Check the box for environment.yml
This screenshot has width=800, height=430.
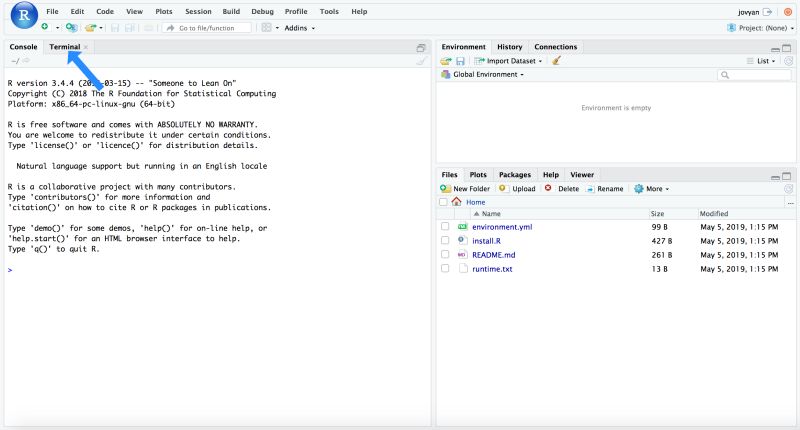[x=445, y=226]
